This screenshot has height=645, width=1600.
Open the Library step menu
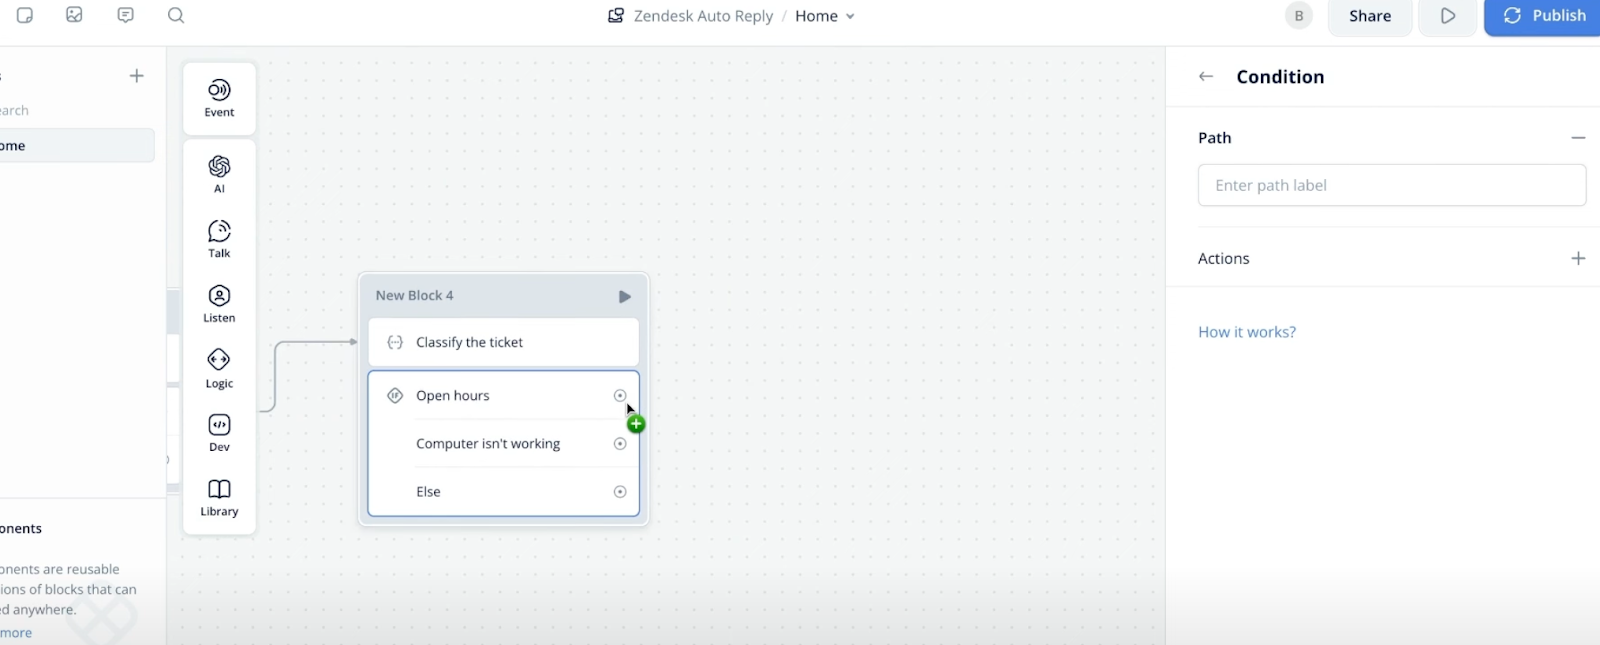coord(219,497)
